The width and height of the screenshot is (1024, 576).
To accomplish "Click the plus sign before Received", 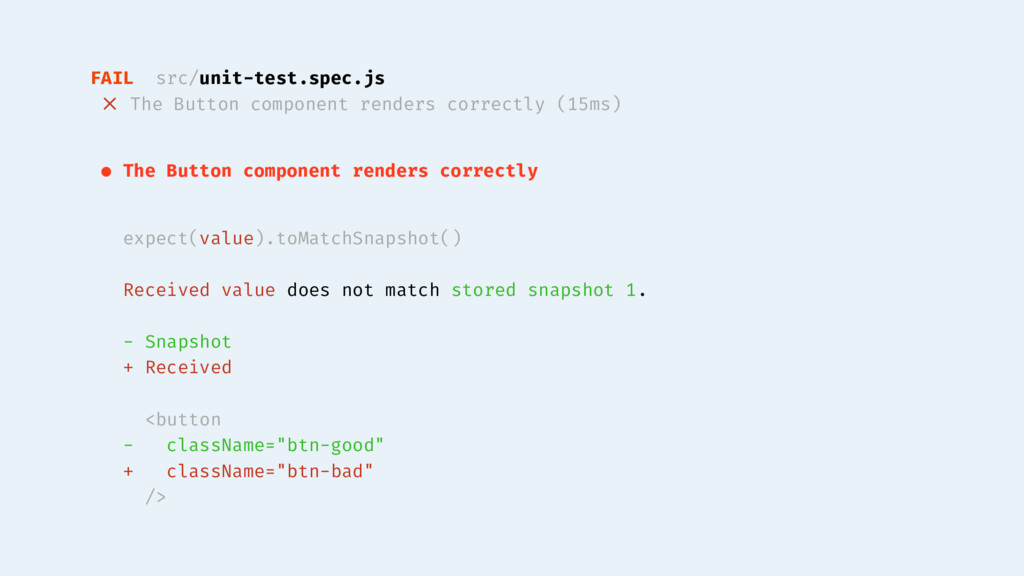I will (128, 368).
